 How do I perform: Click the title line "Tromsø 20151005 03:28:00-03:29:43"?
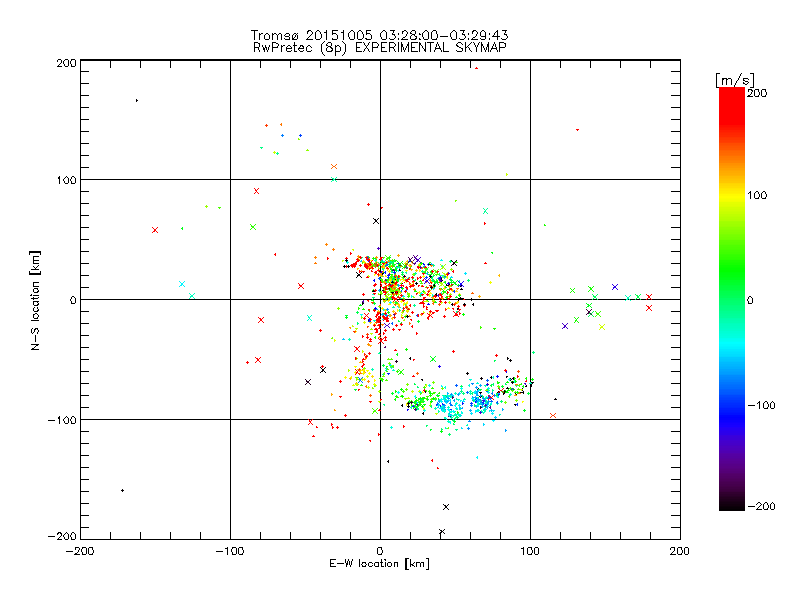click(379, 35)
